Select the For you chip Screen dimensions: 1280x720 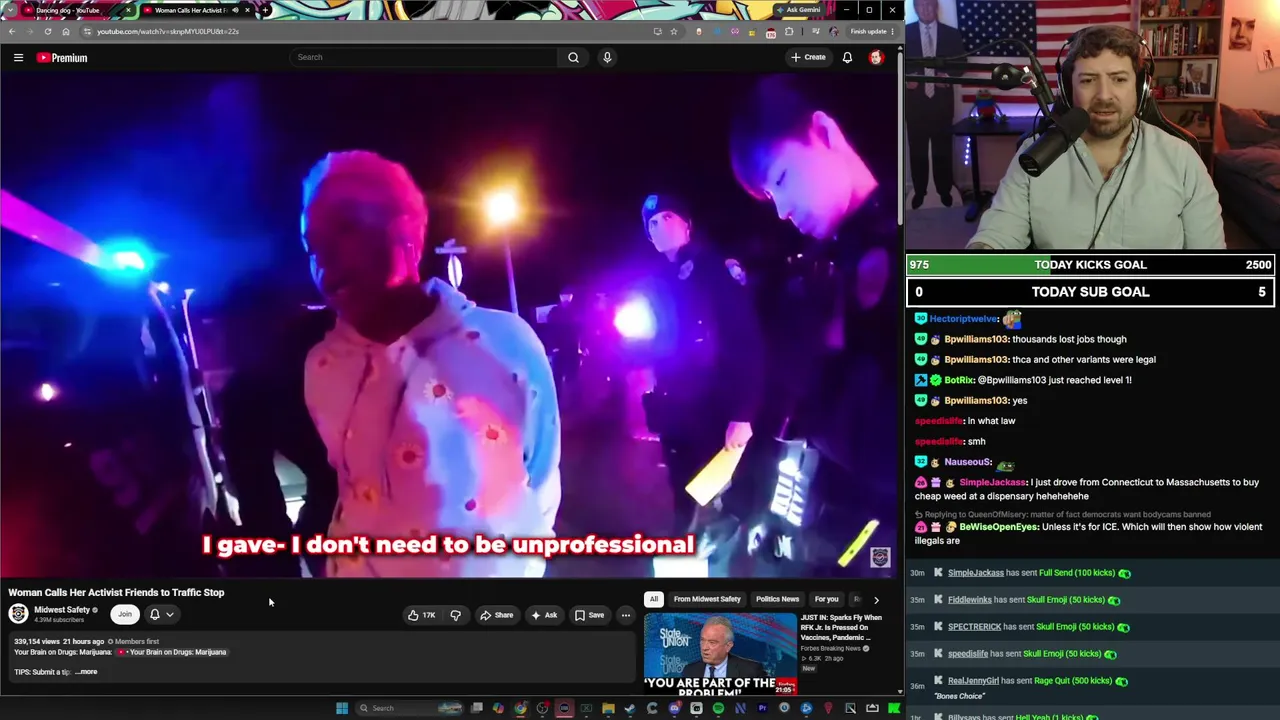(x=826, y=599)
